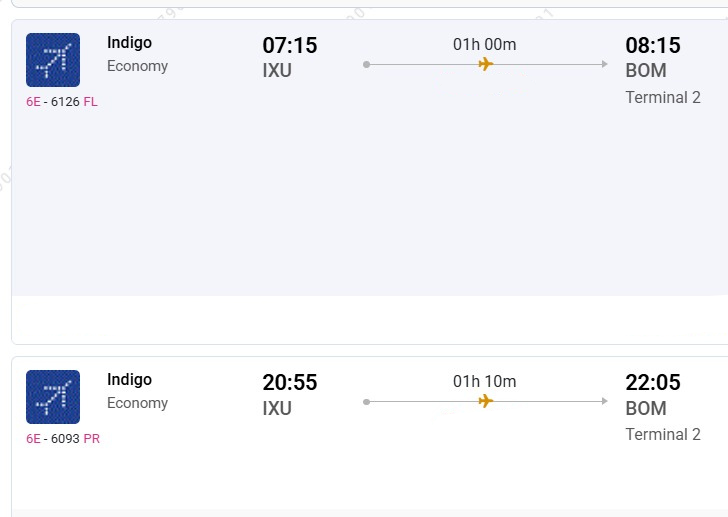Viewport: 728px width, 517px height.
Task: Click Indigo airline name in second card
Action: coord(129,380)
